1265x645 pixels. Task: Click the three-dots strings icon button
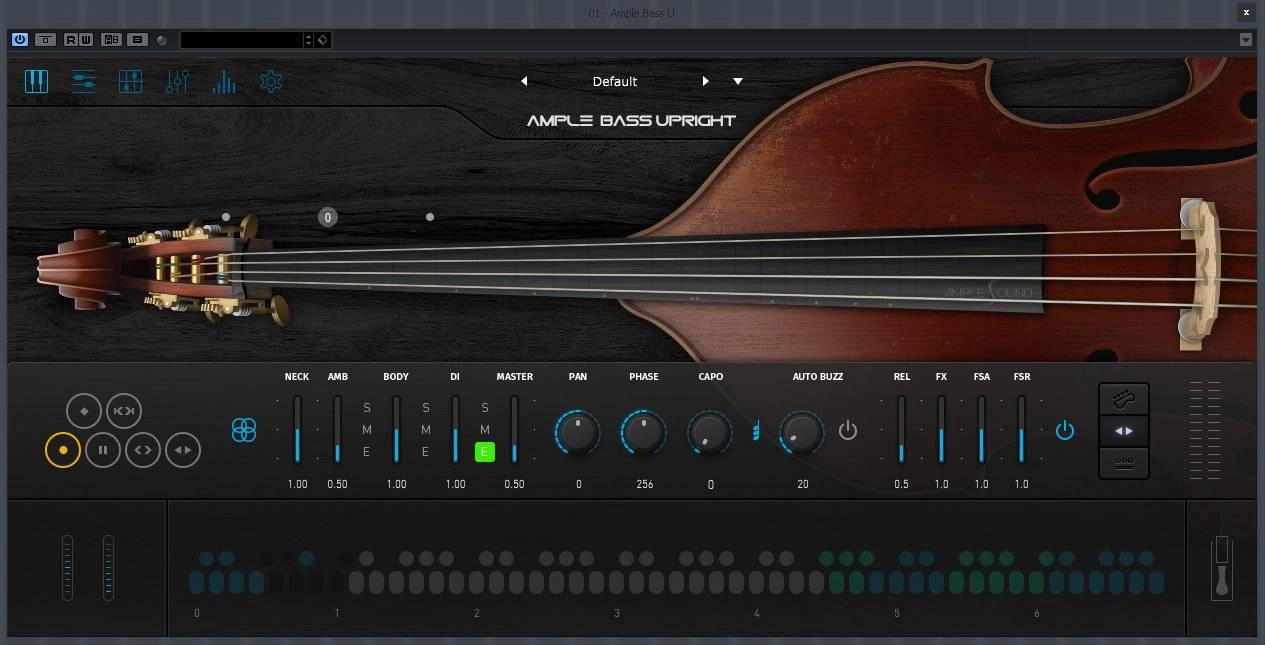click(1124, 462)
